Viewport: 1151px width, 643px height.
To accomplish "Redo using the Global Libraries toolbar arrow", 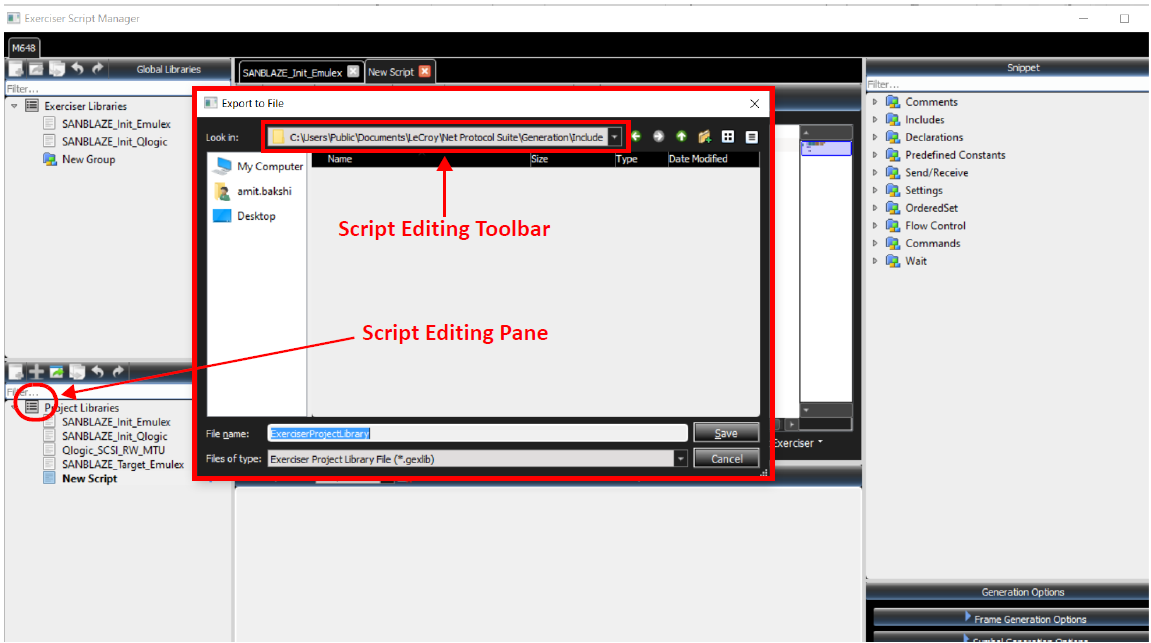I will tap(98, 68).
